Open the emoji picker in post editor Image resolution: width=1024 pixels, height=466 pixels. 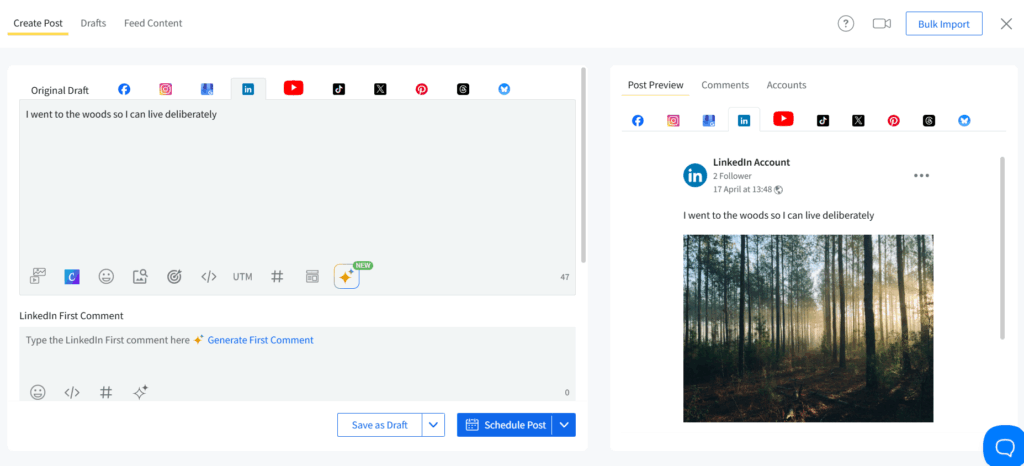[x=105, y=277]
